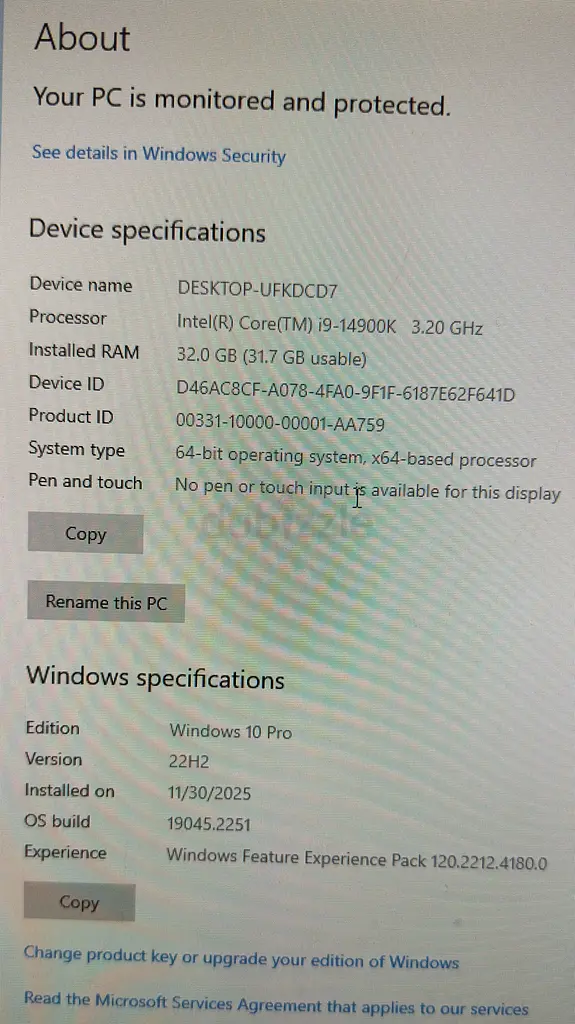This screenshot has width=575, height=1024.
Task: Select the Product ID value 00331-10000-00001-AA759
Action: click(x=280, y=423)
